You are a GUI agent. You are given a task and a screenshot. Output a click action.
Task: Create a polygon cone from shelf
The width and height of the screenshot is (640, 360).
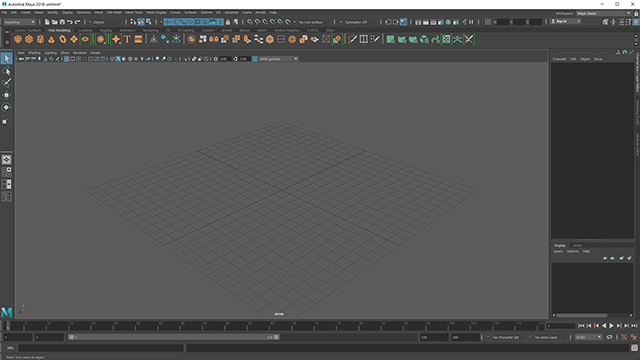click(51, 39)
